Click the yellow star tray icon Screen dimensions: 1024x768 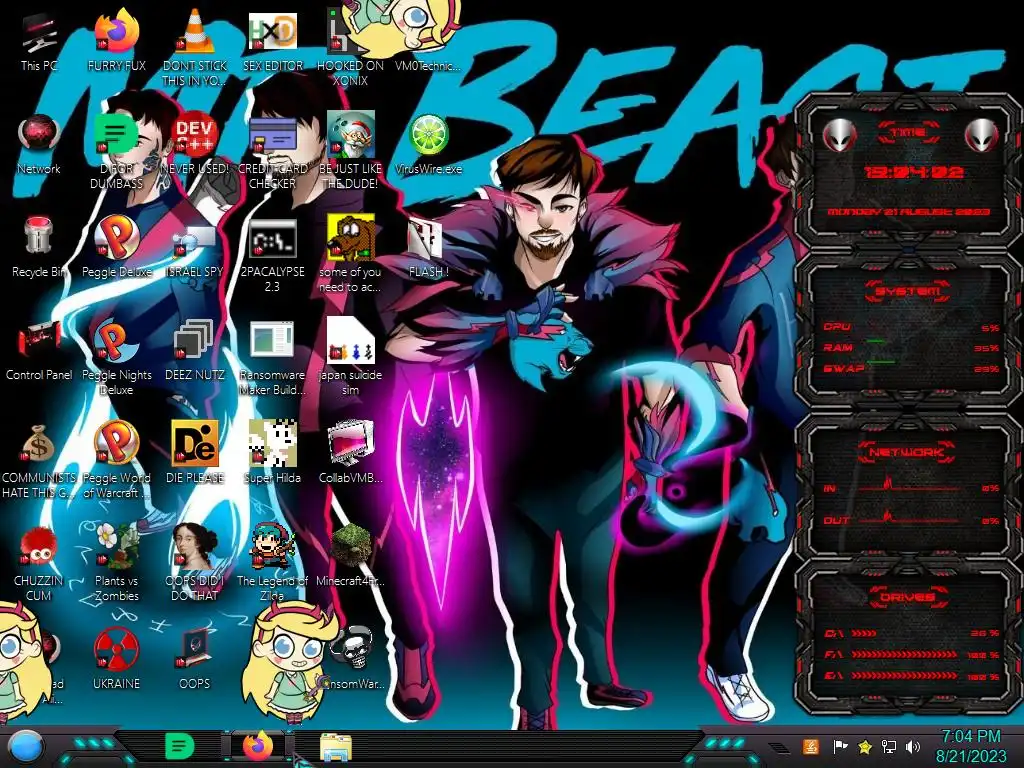tap(865, 746)
